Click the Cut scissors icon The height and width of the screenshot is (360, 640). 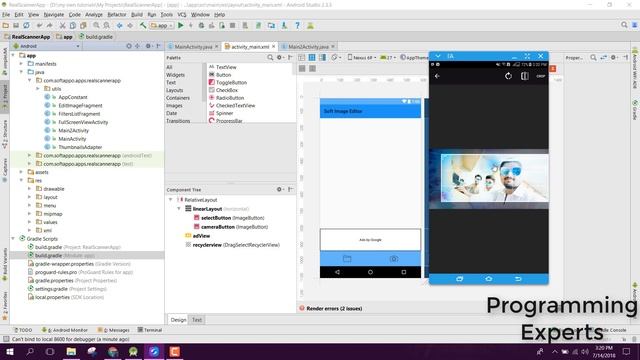(62, 25)
